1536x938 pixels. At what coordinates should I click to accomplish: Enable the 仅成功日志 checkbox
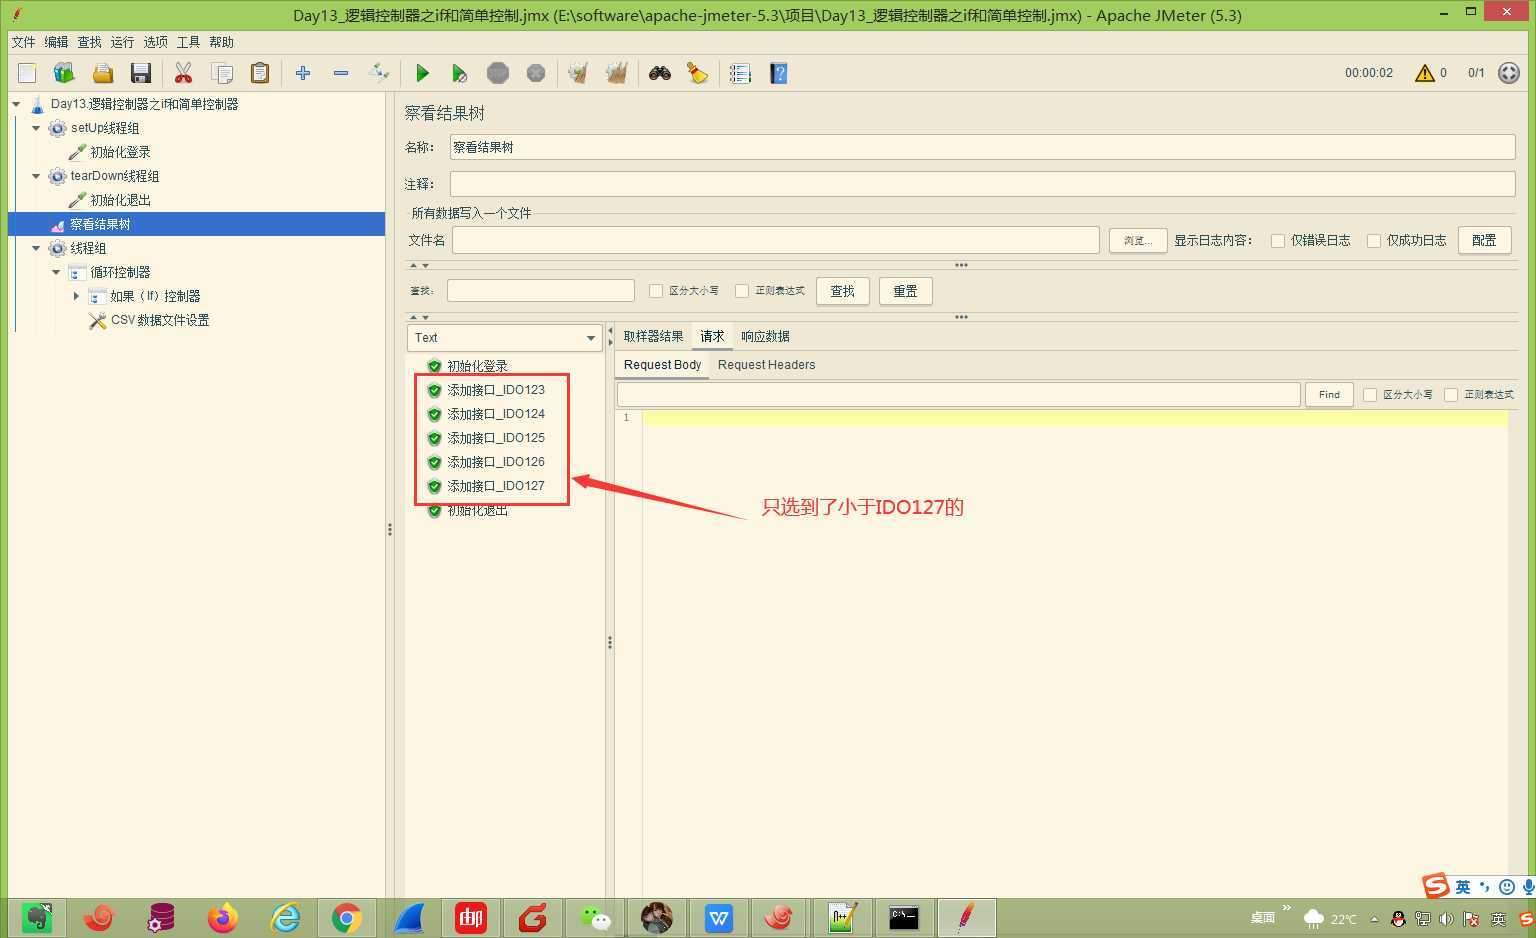tap(1374, 240)
